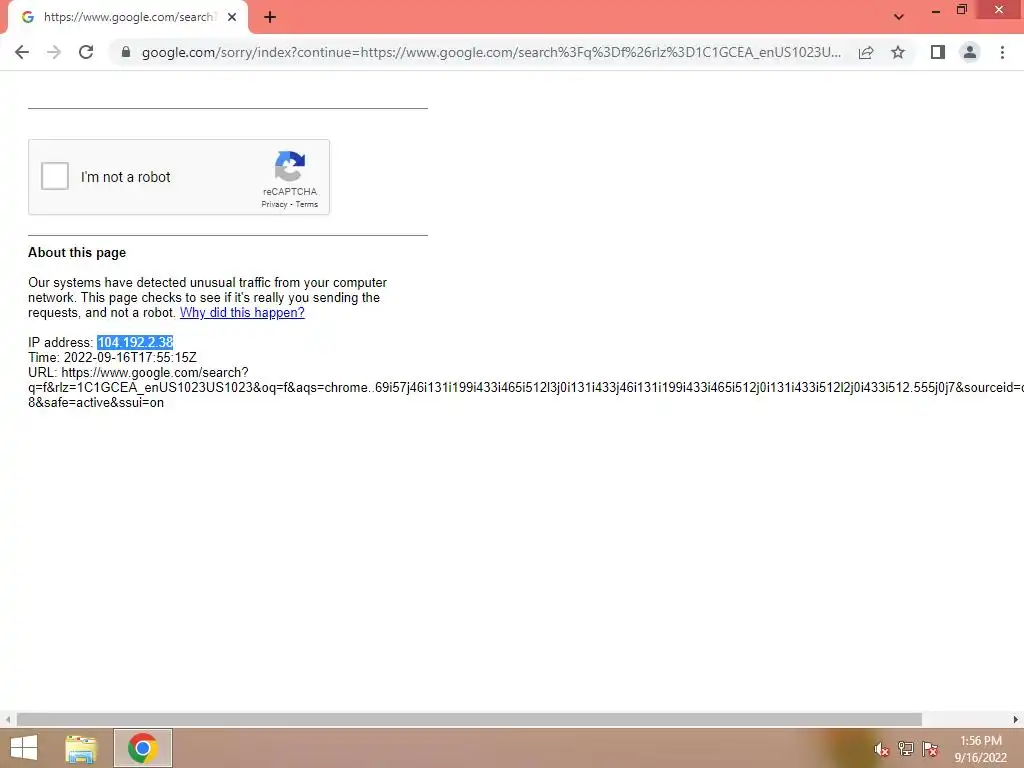Open the Action Center flag icon
The height and width of the screenshot is (768, 1024).
930,749
